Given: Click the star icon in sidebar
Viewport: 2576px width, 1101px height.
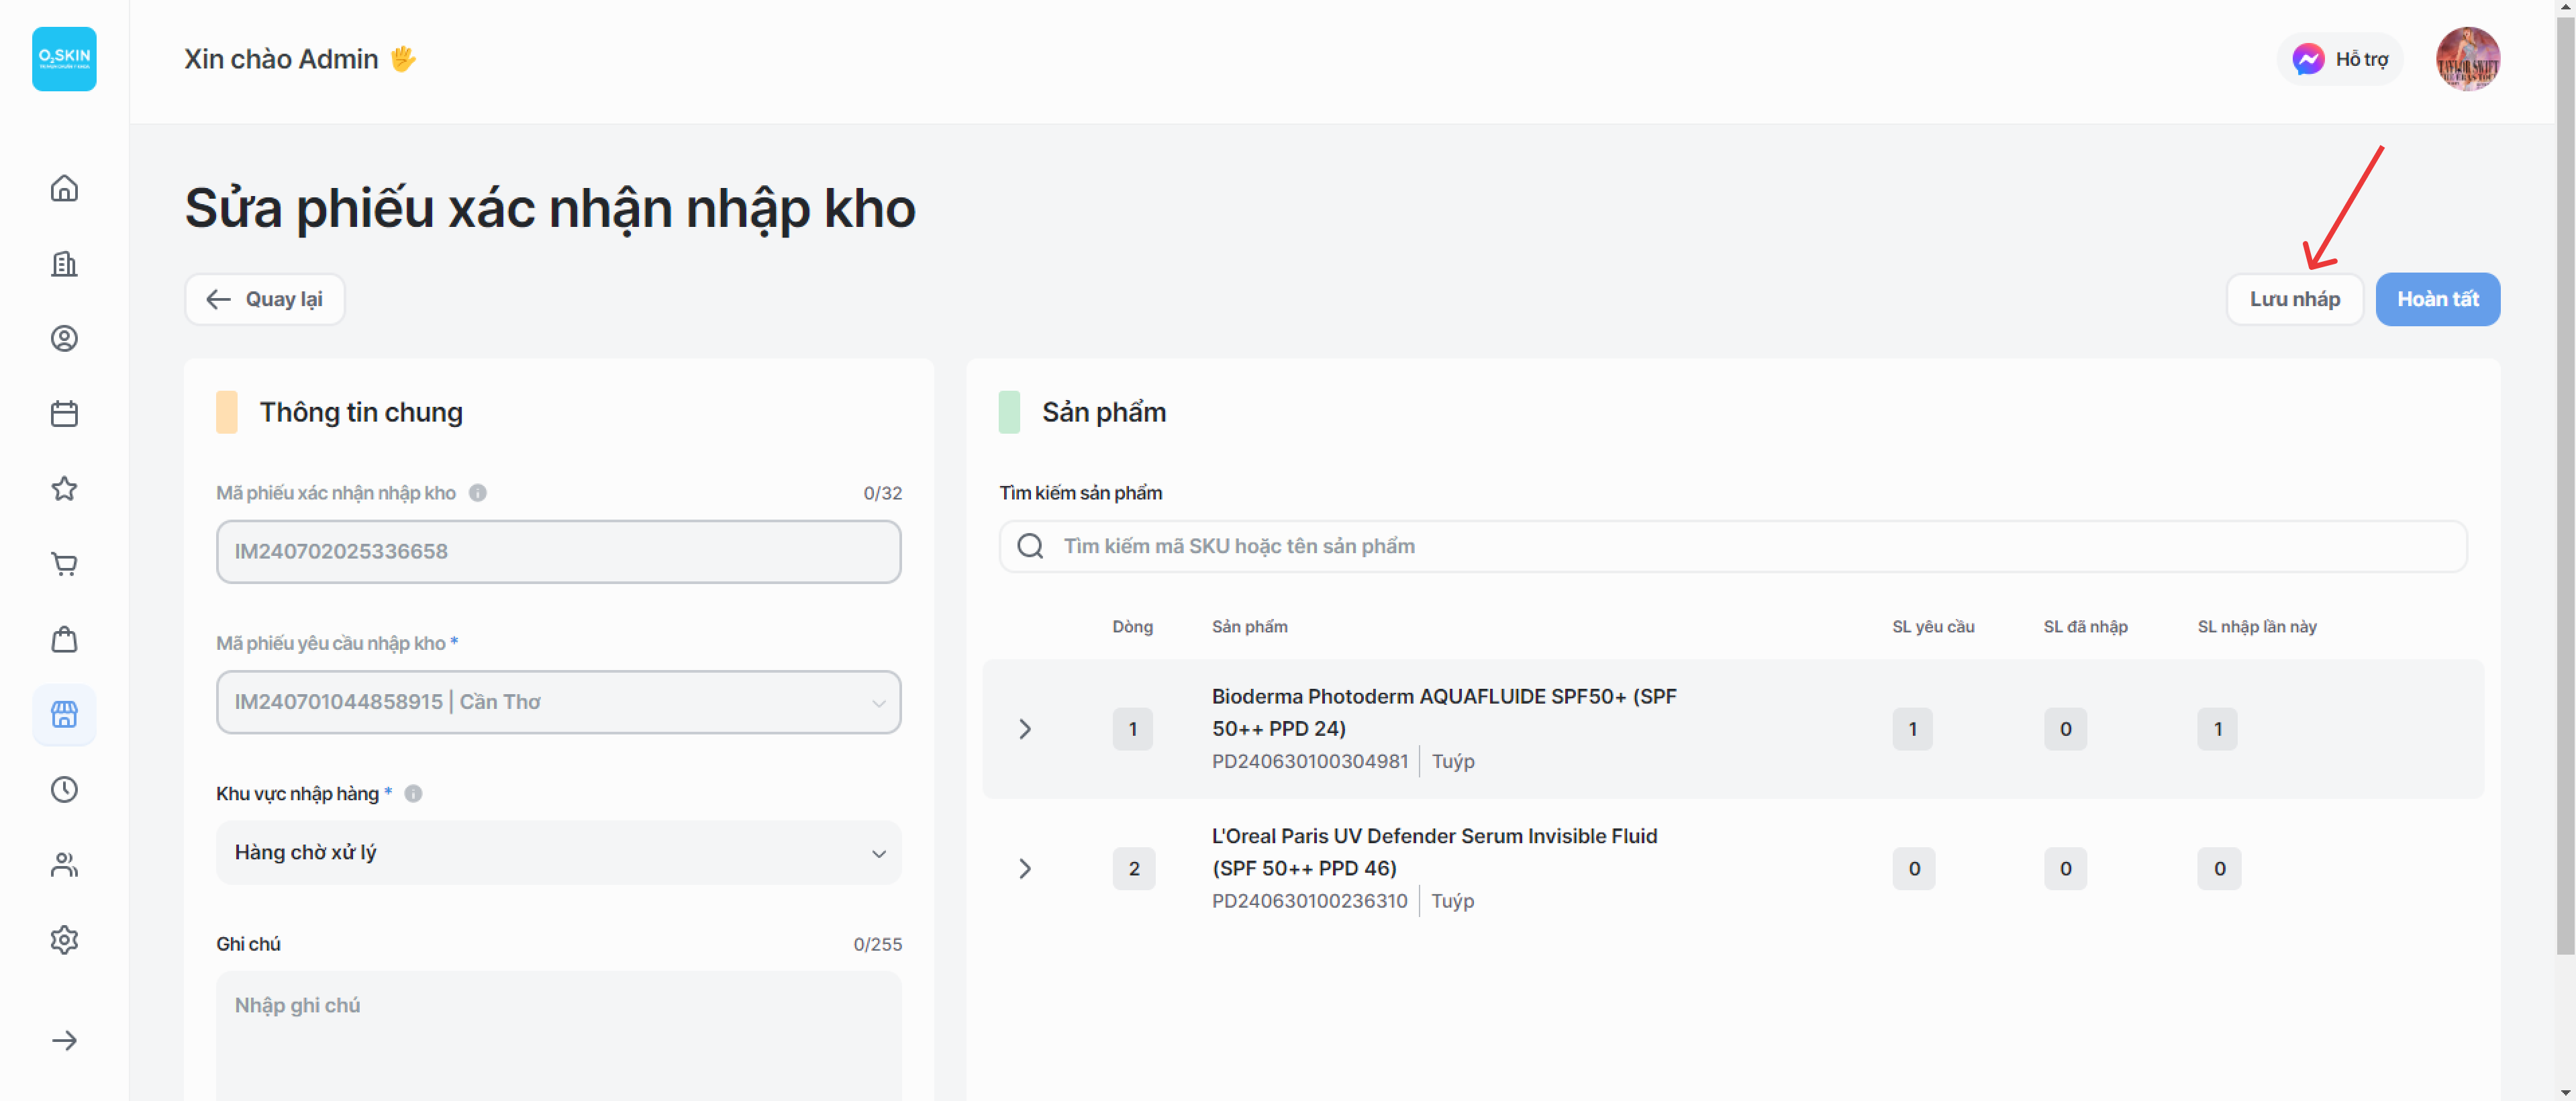Looking at the screenshot, I should coord(64,489).
